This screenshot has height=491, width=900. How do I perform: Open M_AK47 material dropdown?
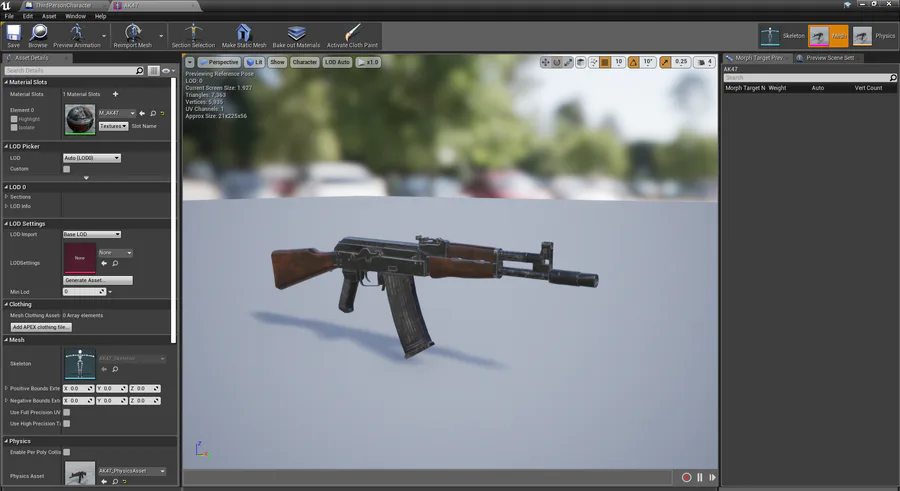(x=117, y=113)
